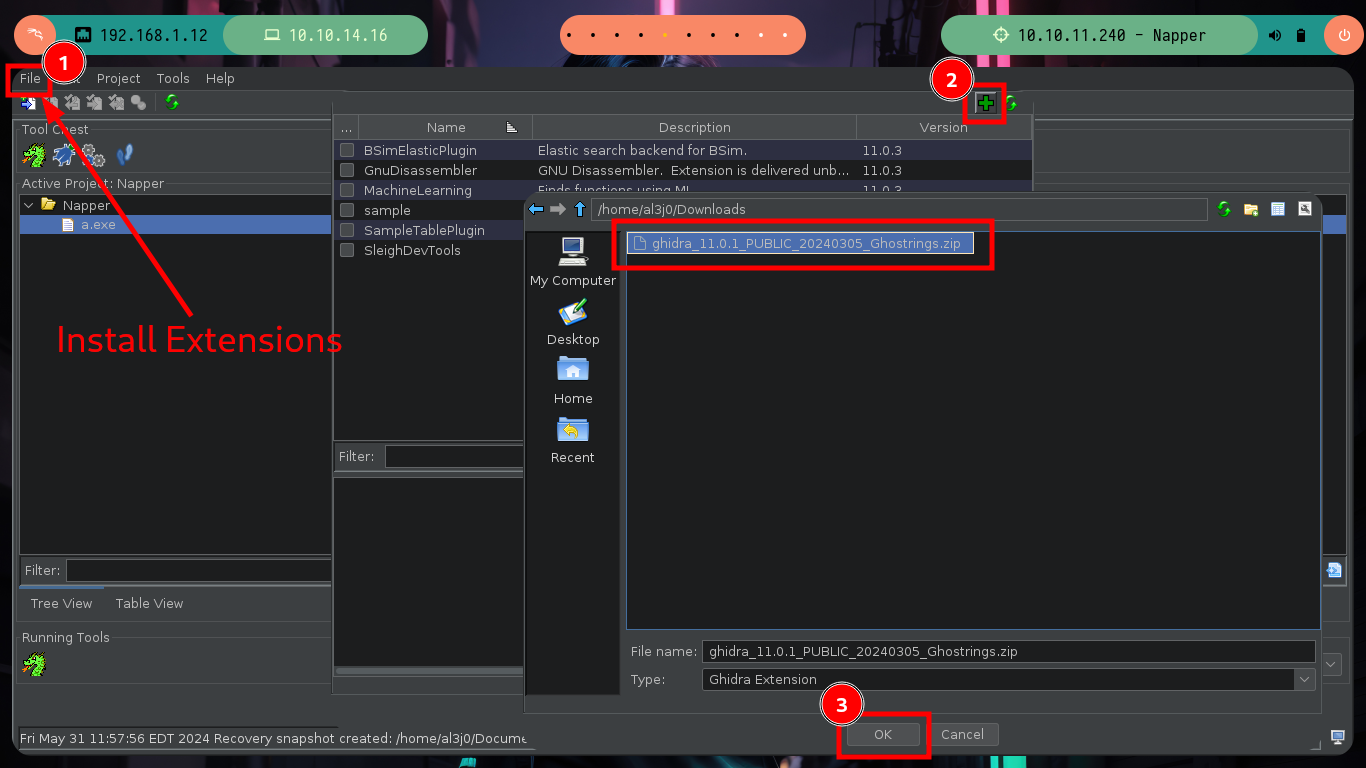The width and height of the screenshot is (1366, 768).
Task: Open the CodeBrowser dragon tool in Tool Chest
Action: 34,155
